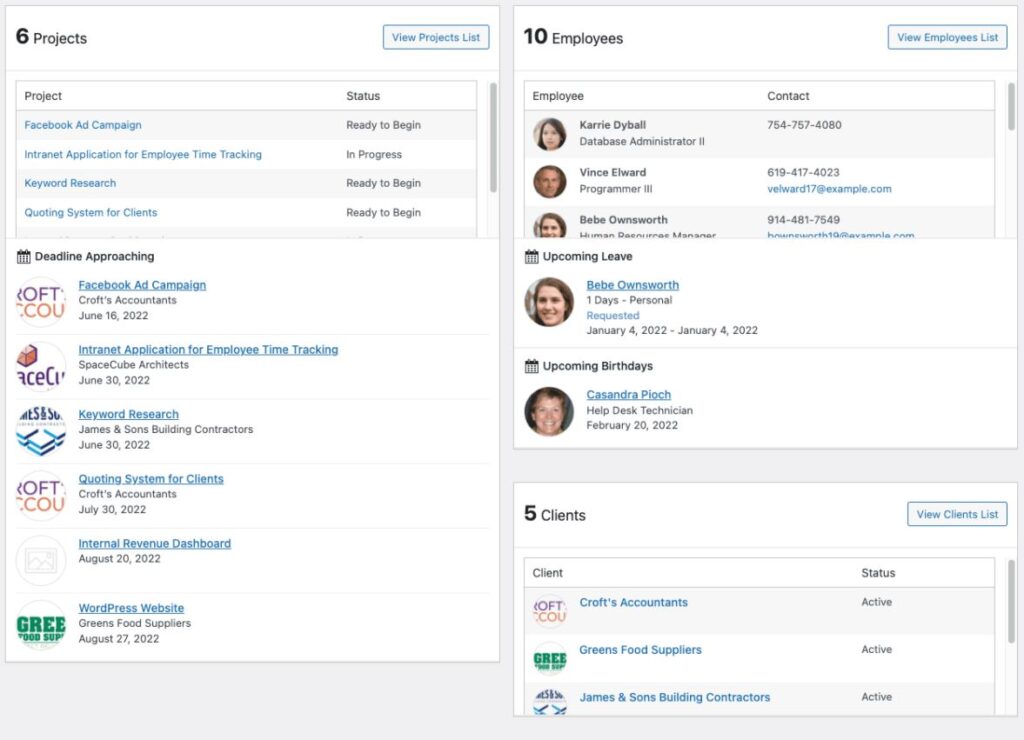Image resolution: width=1024 pixels, height=740 pixels.
Task: Open WordPress Website deadline link
Action: [131, 608]
